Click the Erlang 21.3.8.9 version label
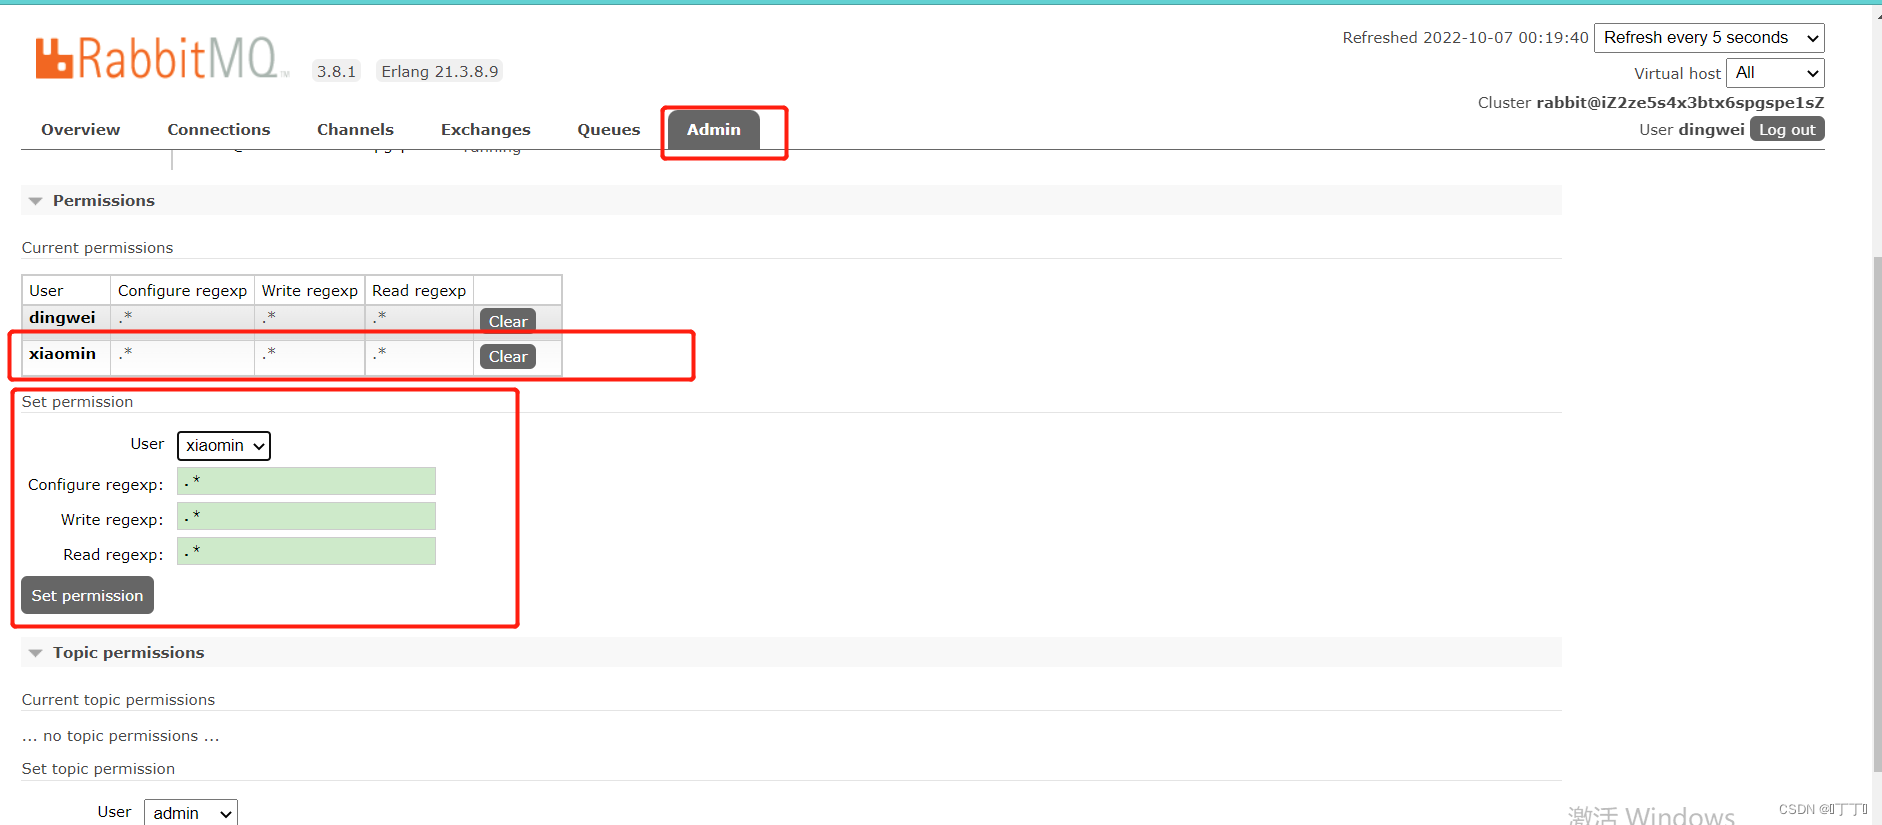1882x825 pixels. pos(440,72)
